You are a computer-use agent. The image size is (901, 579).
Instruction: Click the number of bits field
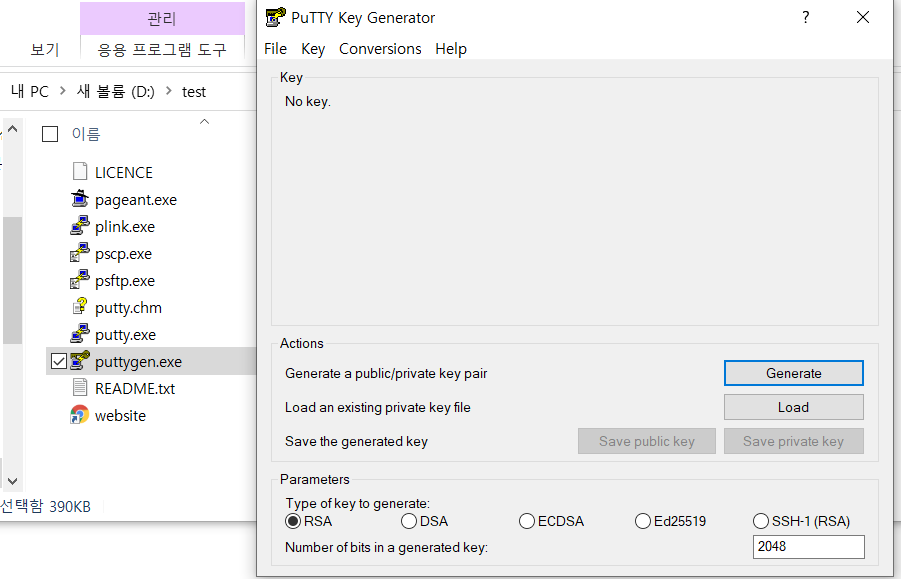tap(808, 547)
